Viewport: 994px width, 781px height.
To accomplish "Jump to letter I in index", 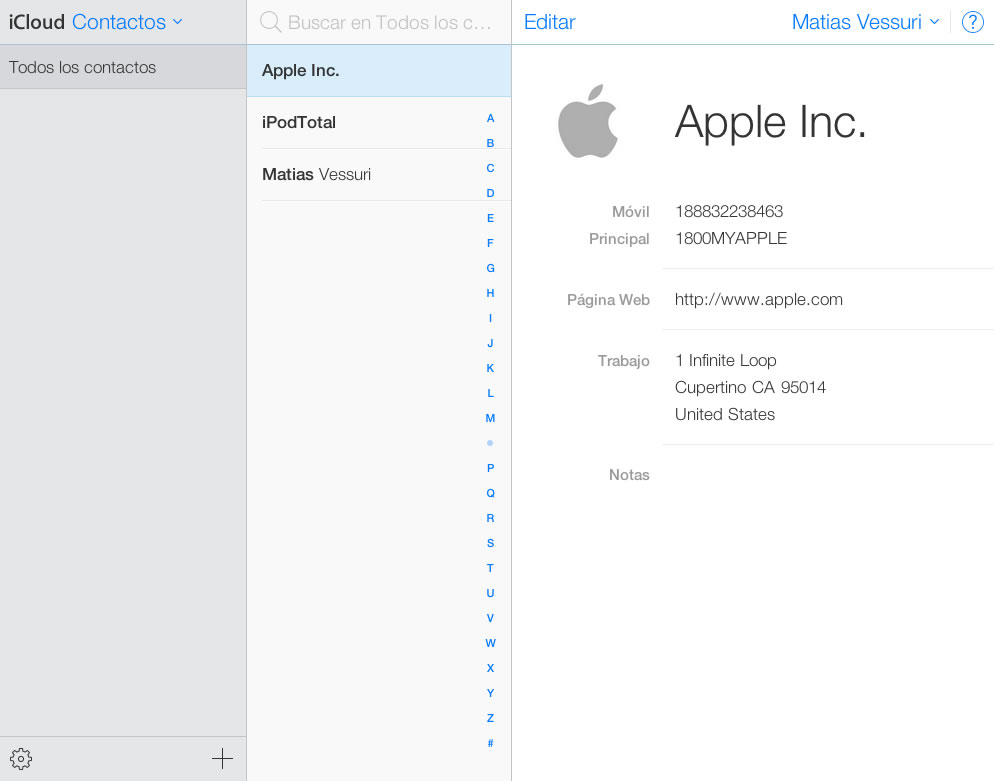I will click(490, 318).
